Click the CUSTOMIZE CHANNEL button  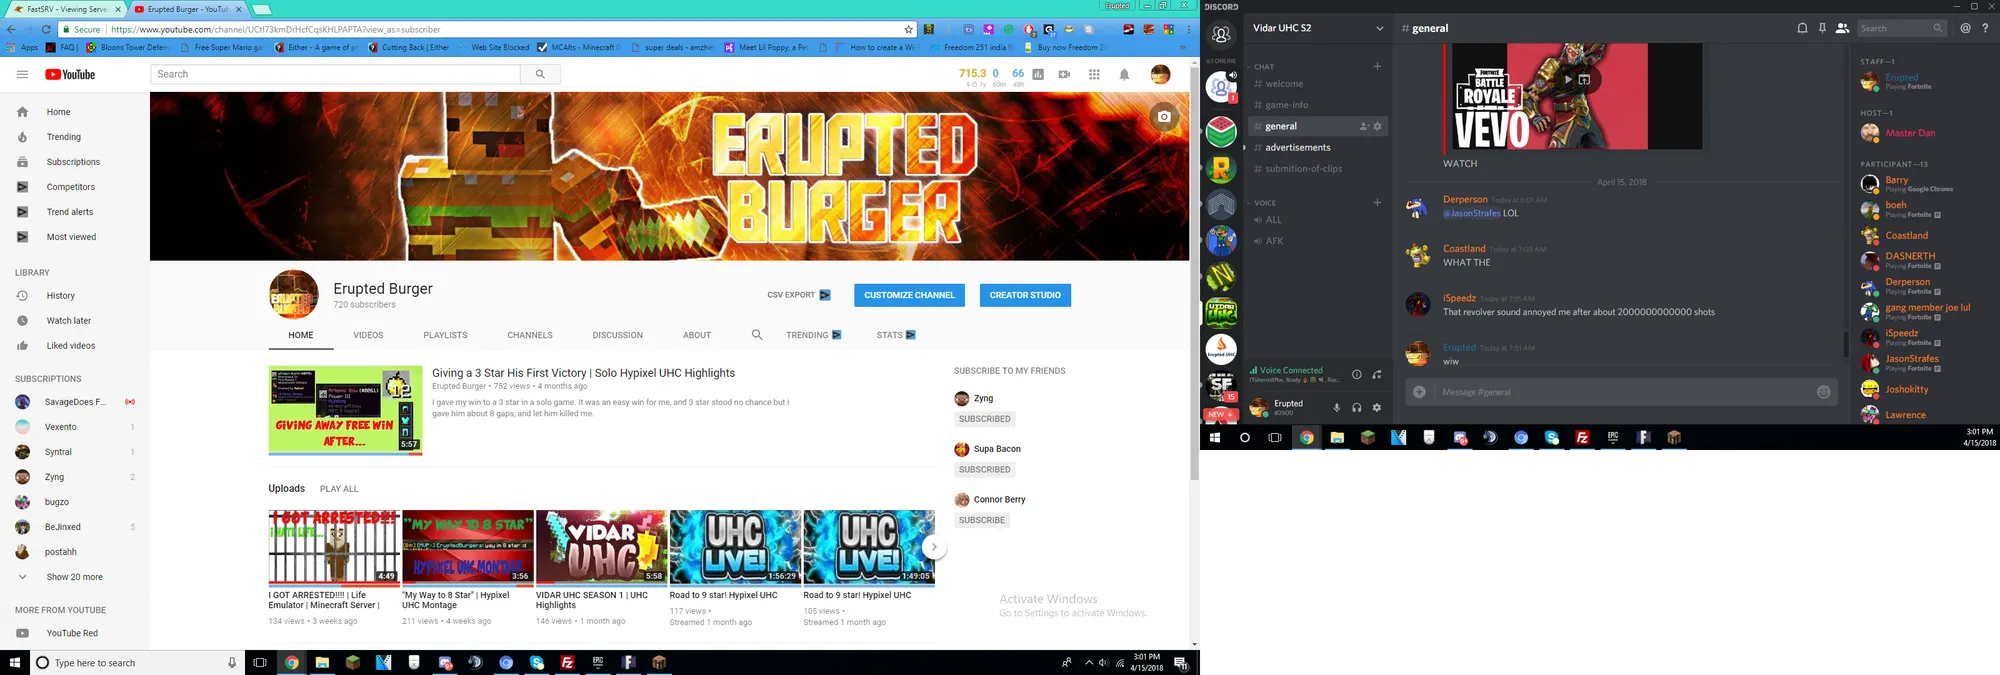pyautogui.click(x=909, y=295)
